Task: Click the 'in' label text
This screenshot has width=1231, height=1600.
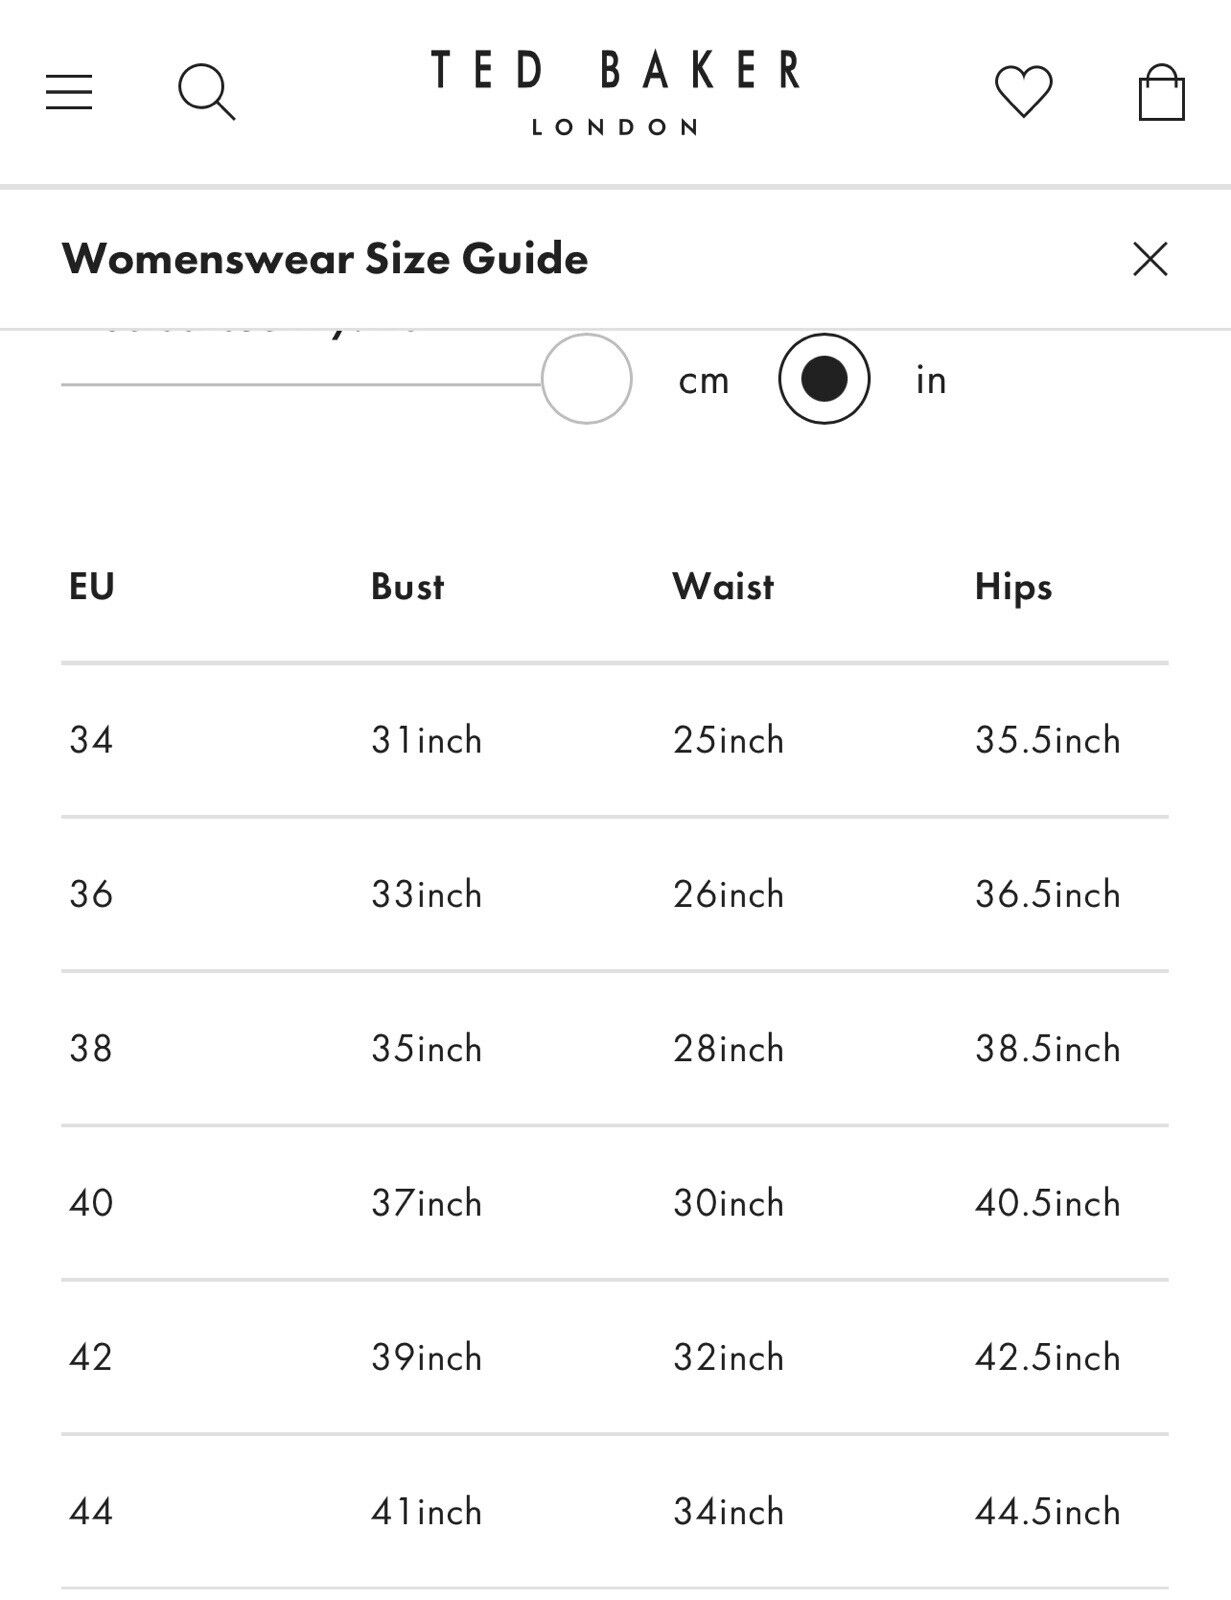Action: [x=931, y=380]
